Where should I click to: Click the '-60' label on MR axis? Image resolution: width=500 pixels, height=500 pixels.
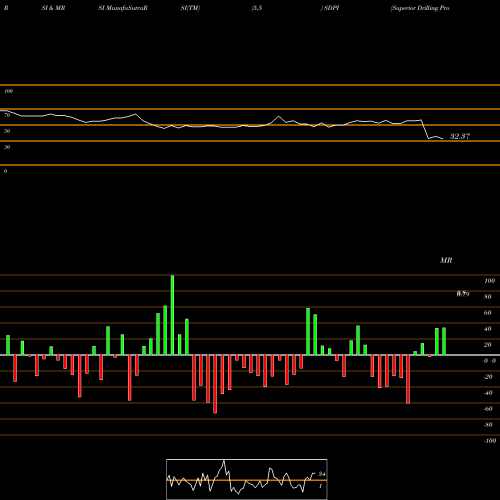click(488, 409)
